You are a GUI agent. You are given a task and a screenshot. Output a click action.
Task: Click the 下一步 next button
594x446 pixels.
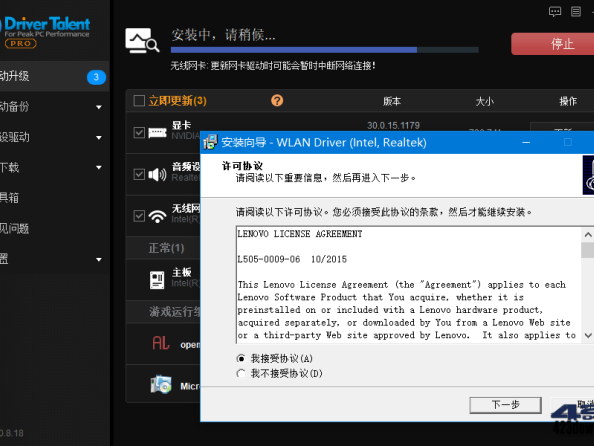[x=505, y=405]
